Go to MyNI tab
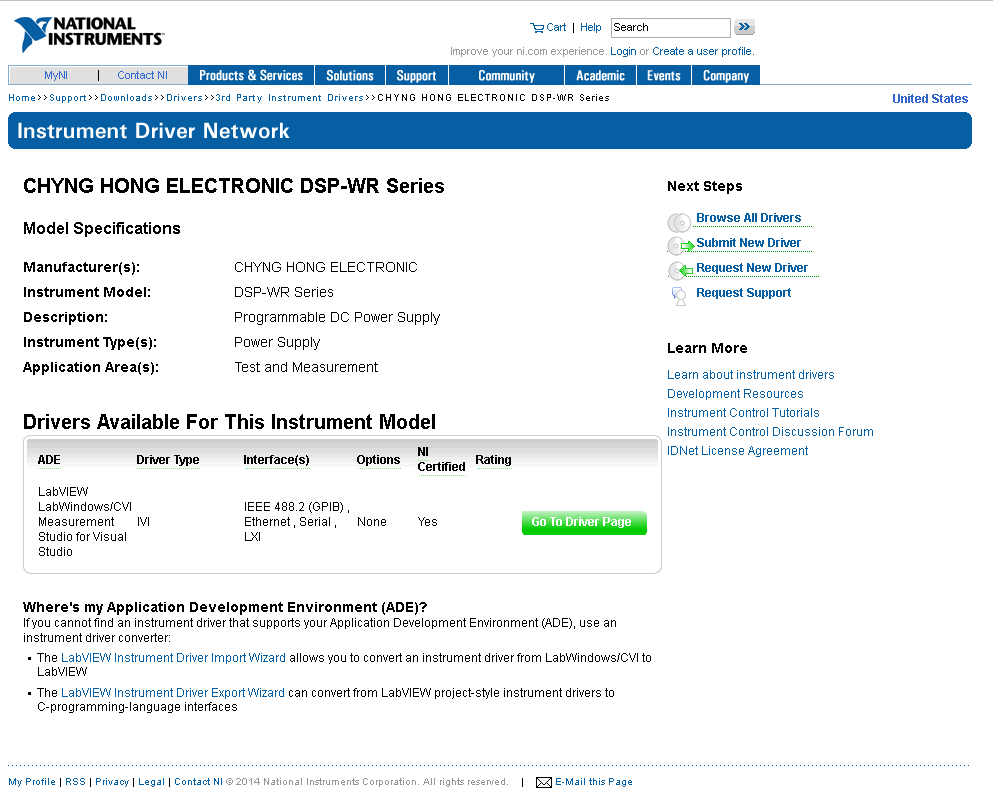This screenshot has width=993, height=806. click(x=56, y=75)
